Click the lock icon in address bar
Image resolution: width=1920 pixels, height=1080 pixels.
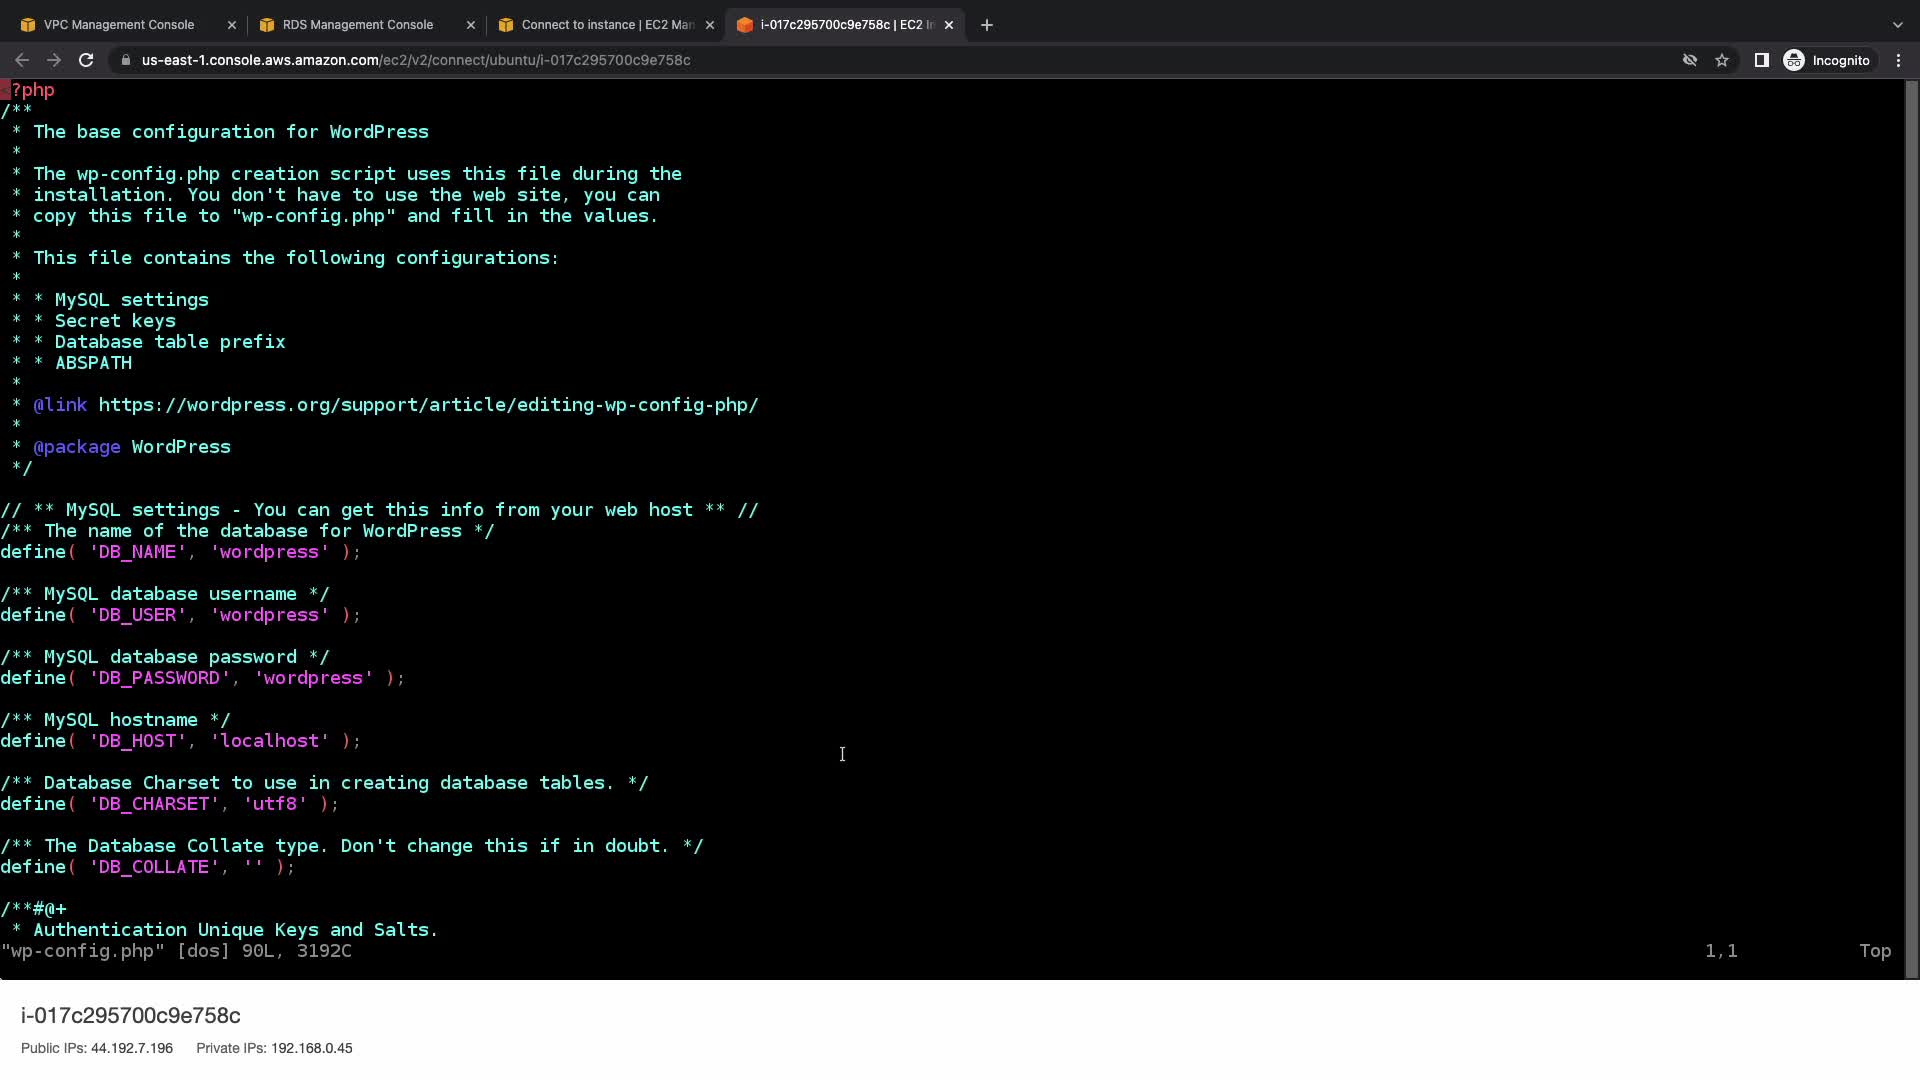point(125,60)
